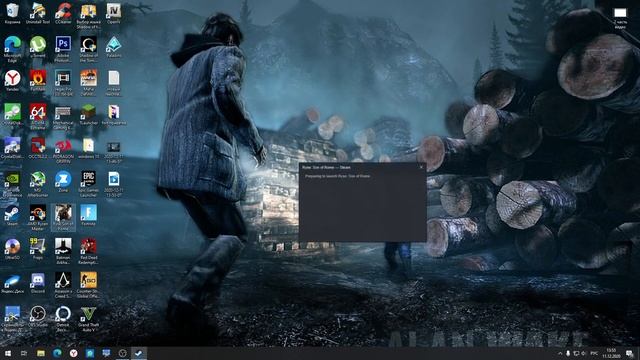Open Yandex browser from taskbar

pos(73,353)
